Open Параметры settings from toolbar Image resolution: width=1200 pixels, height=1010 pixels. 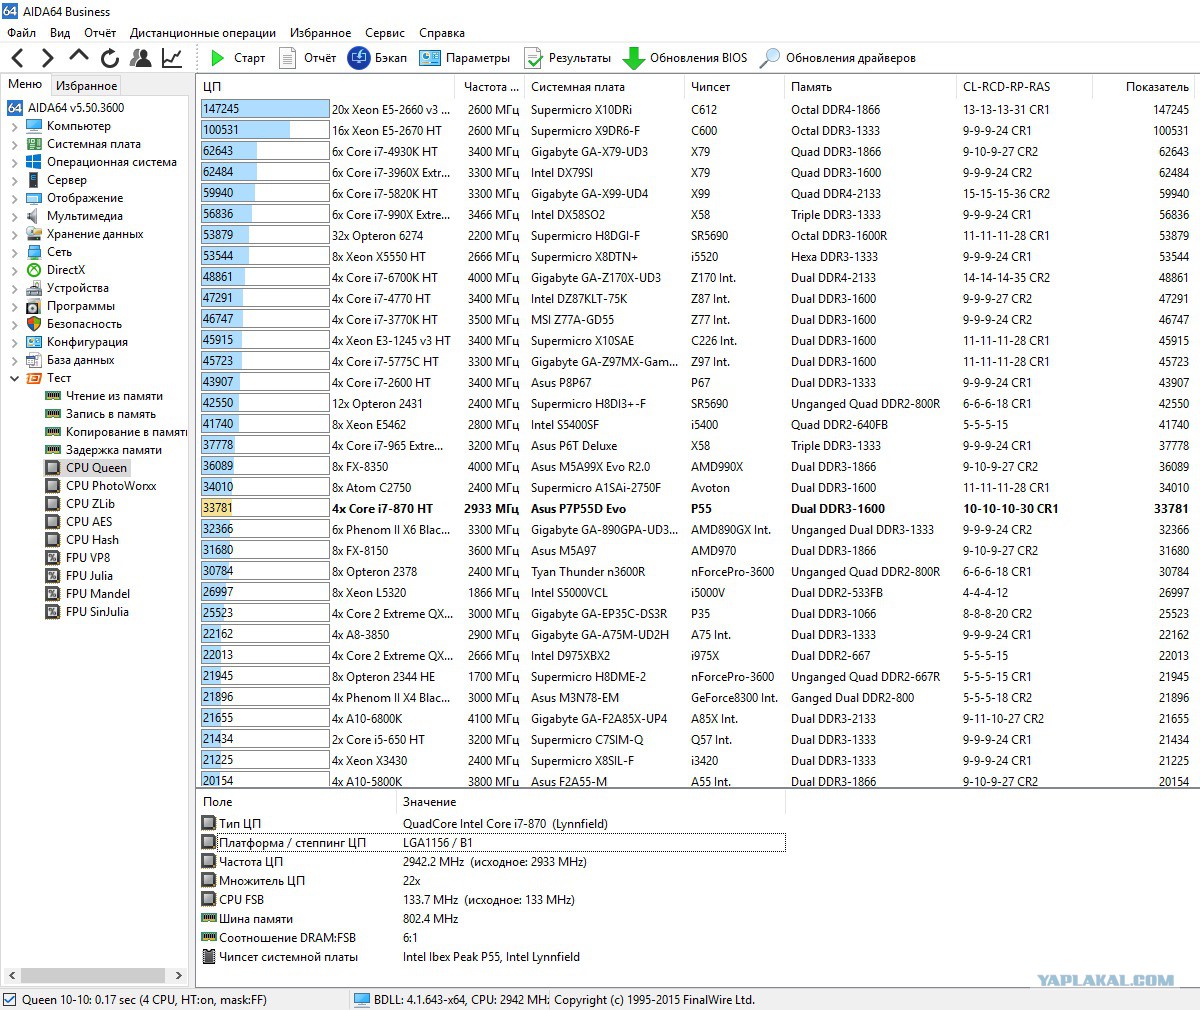click(430, 58)
